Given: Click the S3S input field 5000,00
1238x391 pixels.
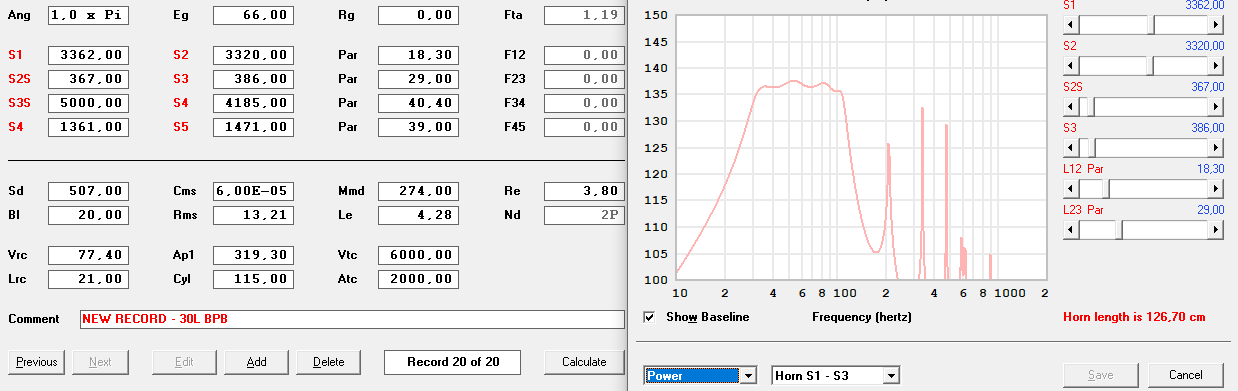Looking at the screenshot, I should point(88,103).
